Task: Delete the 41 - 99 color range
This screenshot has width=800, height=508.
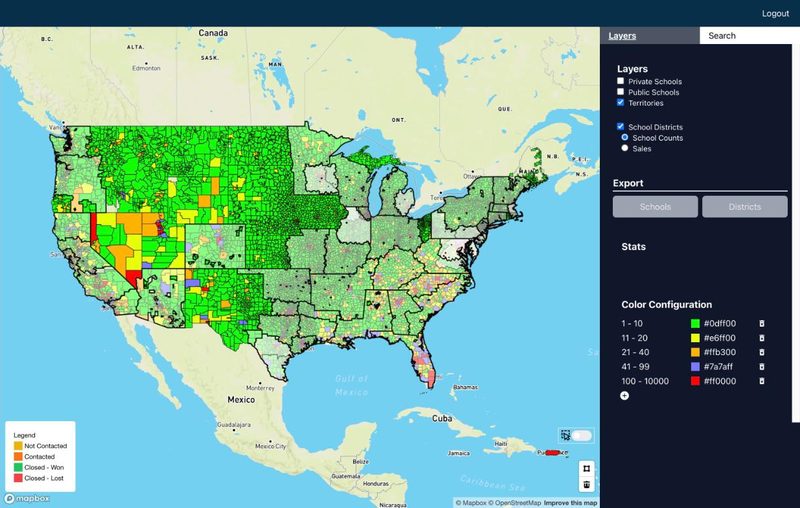Action: [762, 366]
